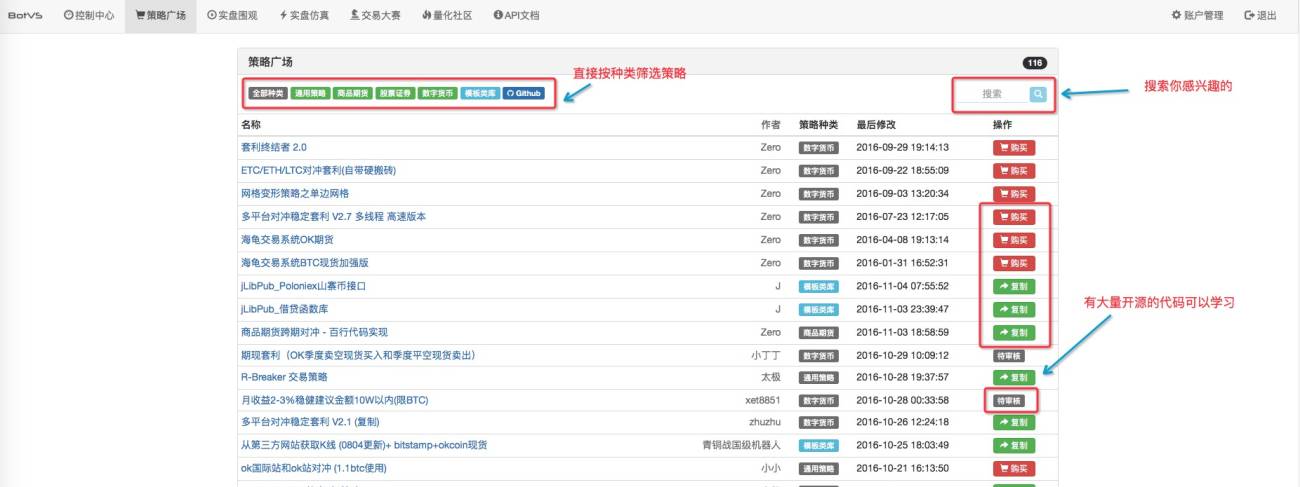Open 期现套利 strategy link
Image resolution: width=1300 pixels, height=487 pixels.
click(x=357, y=355)
